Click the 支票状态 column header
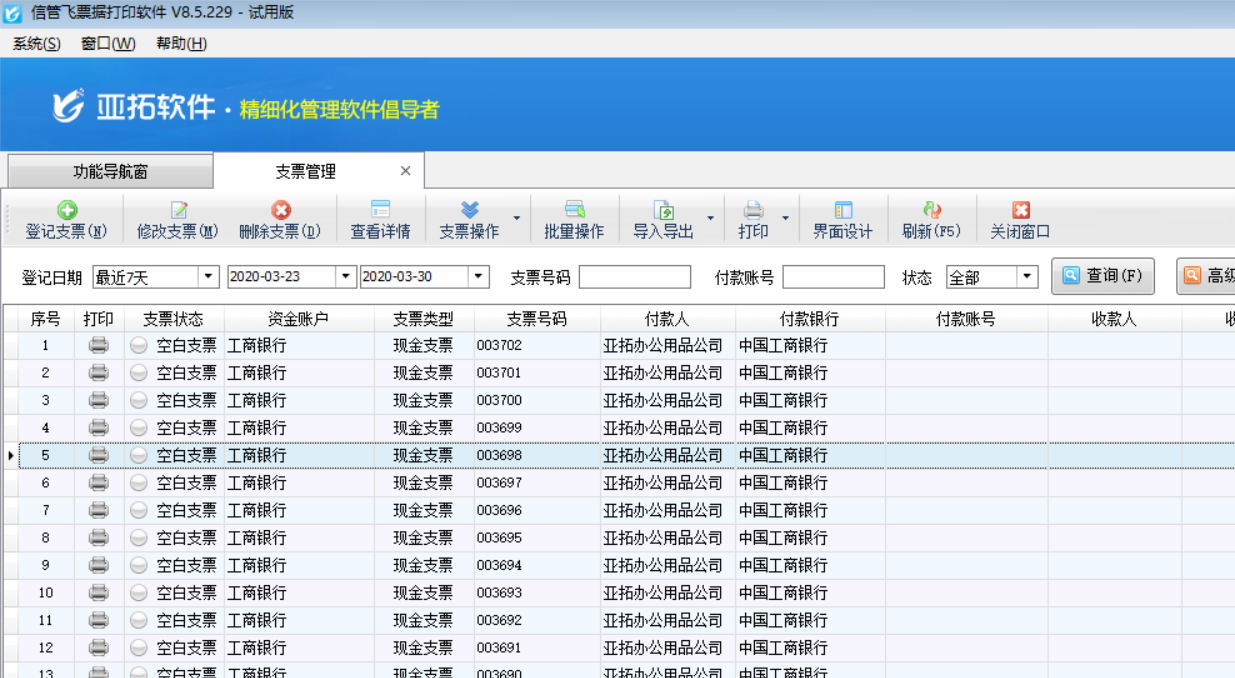Screen dimensions: 1235x678 [x=174, y=319]
